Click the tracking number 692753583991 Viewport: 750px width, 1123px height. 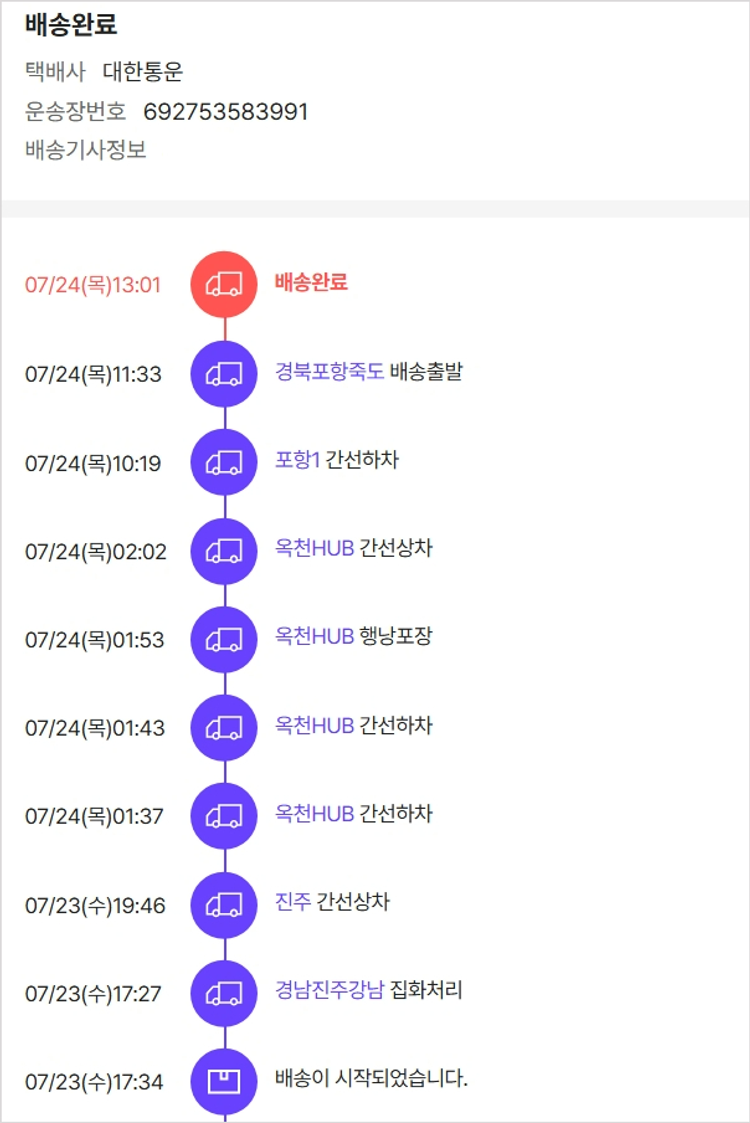(226, 112)
